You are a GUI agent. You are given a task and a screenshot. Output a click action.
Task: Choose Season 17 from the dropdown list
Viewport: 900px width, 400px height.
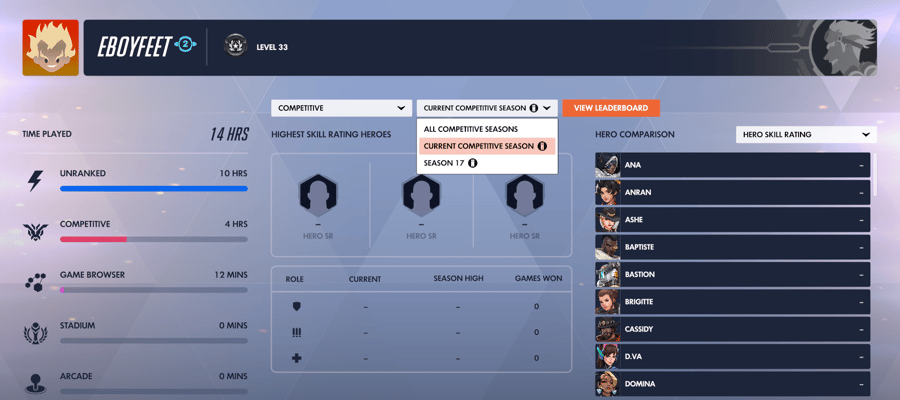click(x=487, y=163)
